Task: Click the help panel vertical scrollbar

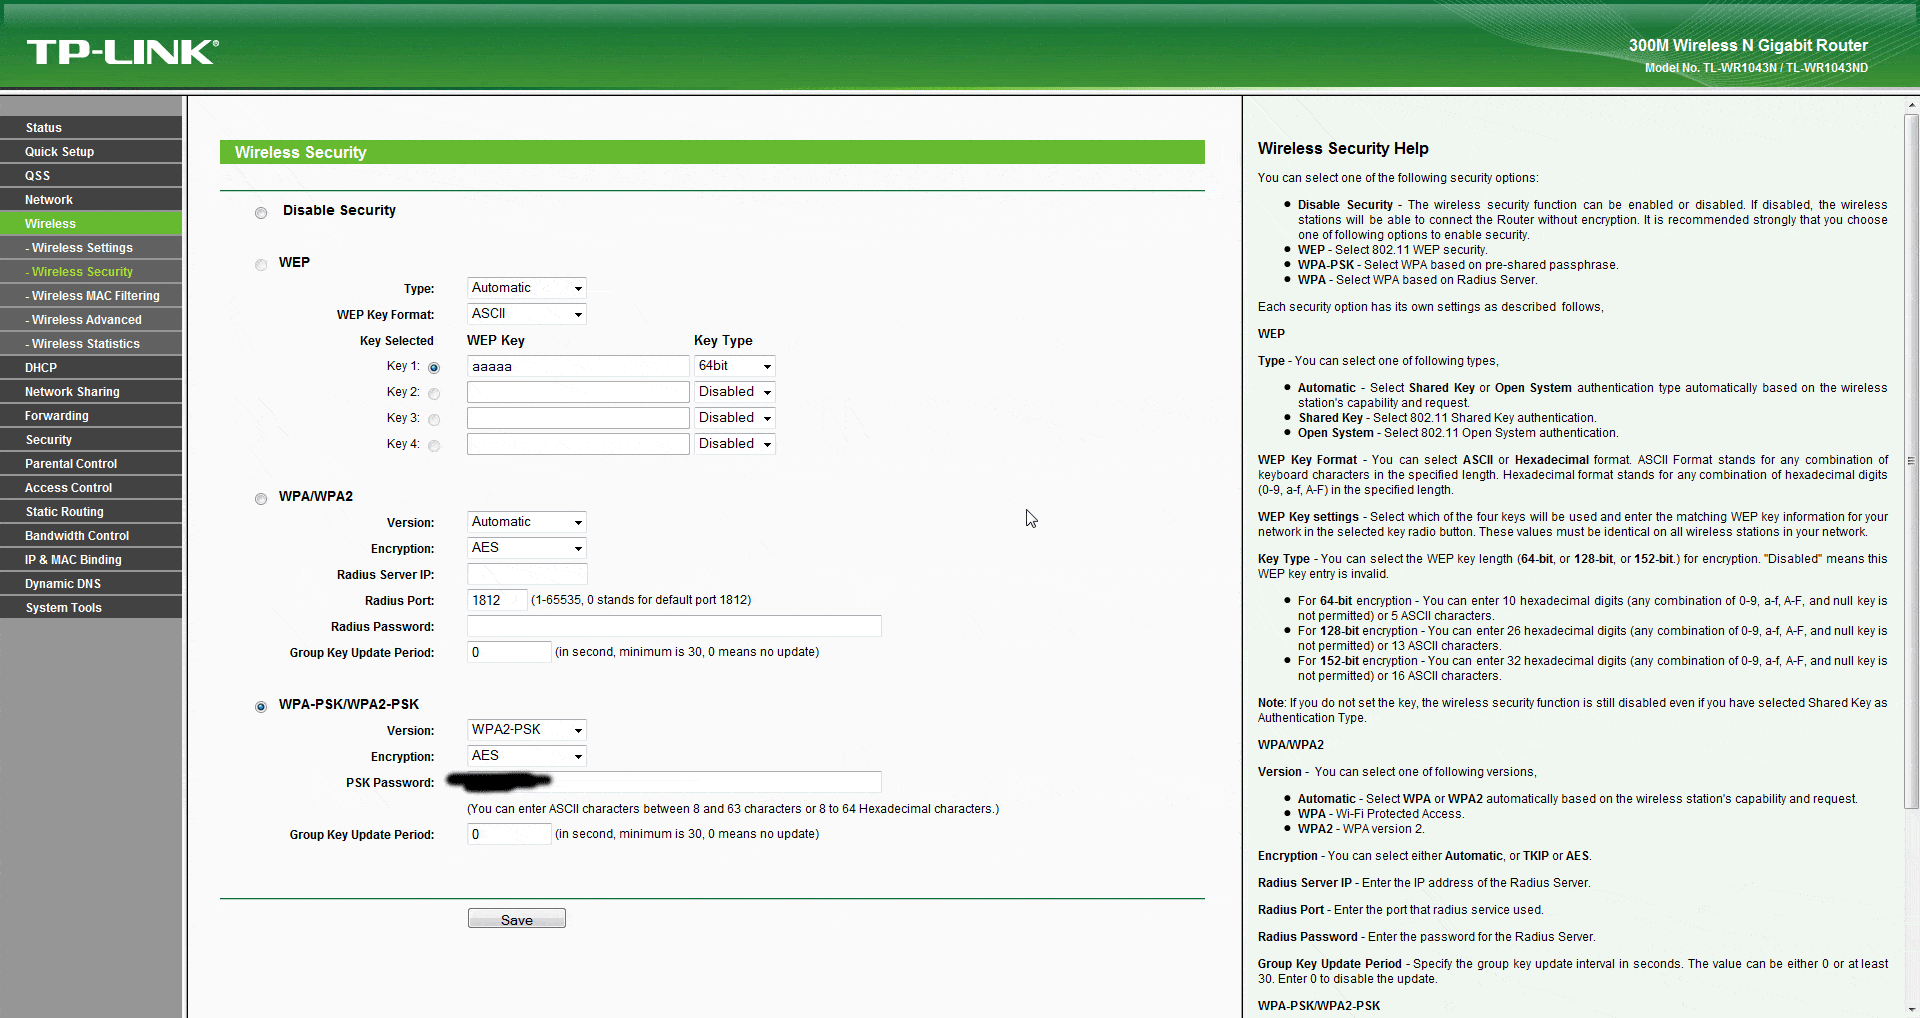Action: click(1911, 460)
